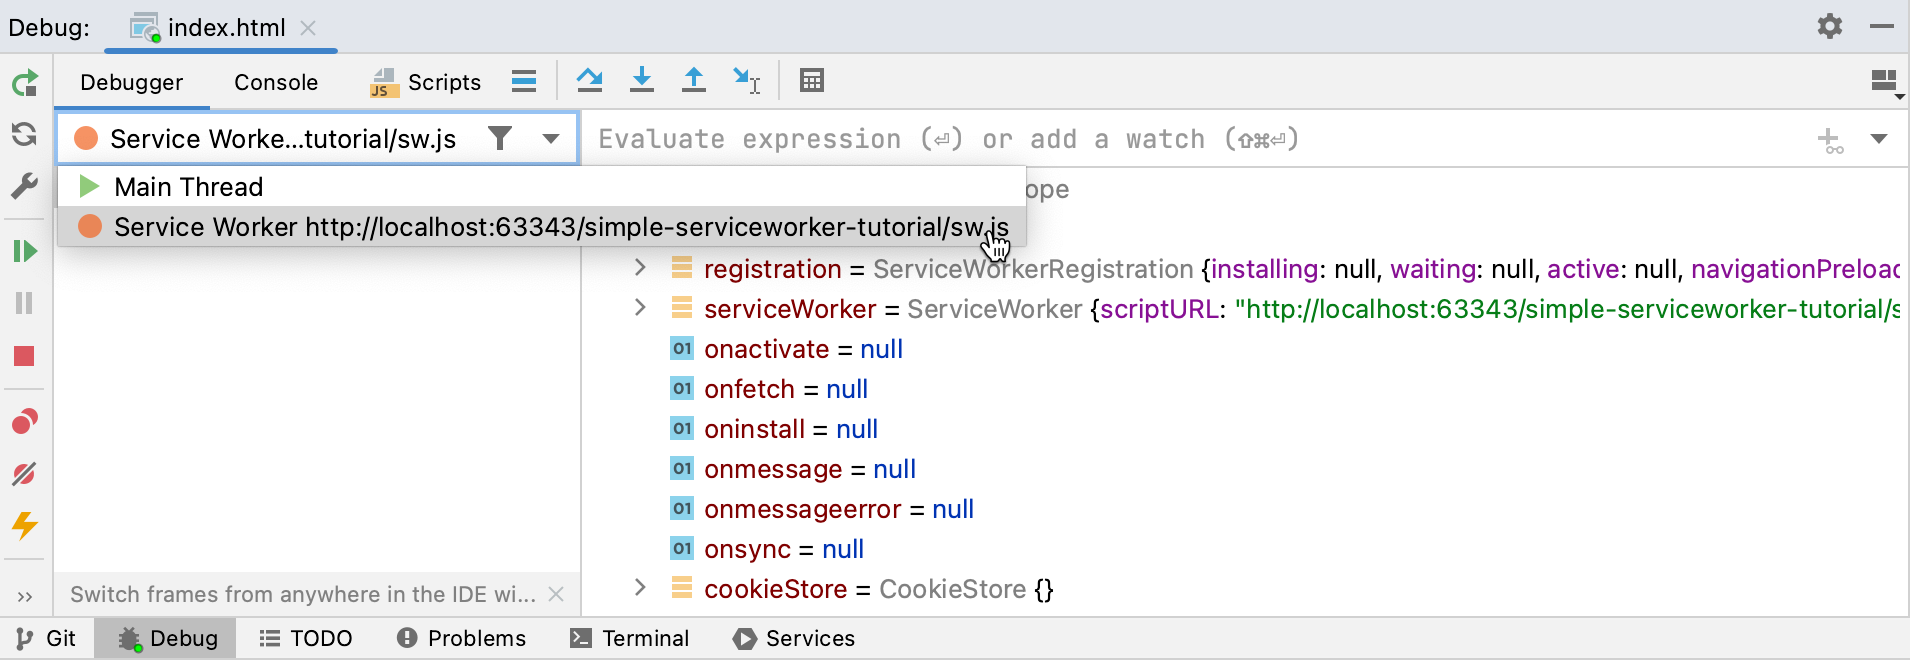The width and height of the screenshot is (1910, 660).
Task: Click the red Stop button
Action: click(x=25, y=356)
